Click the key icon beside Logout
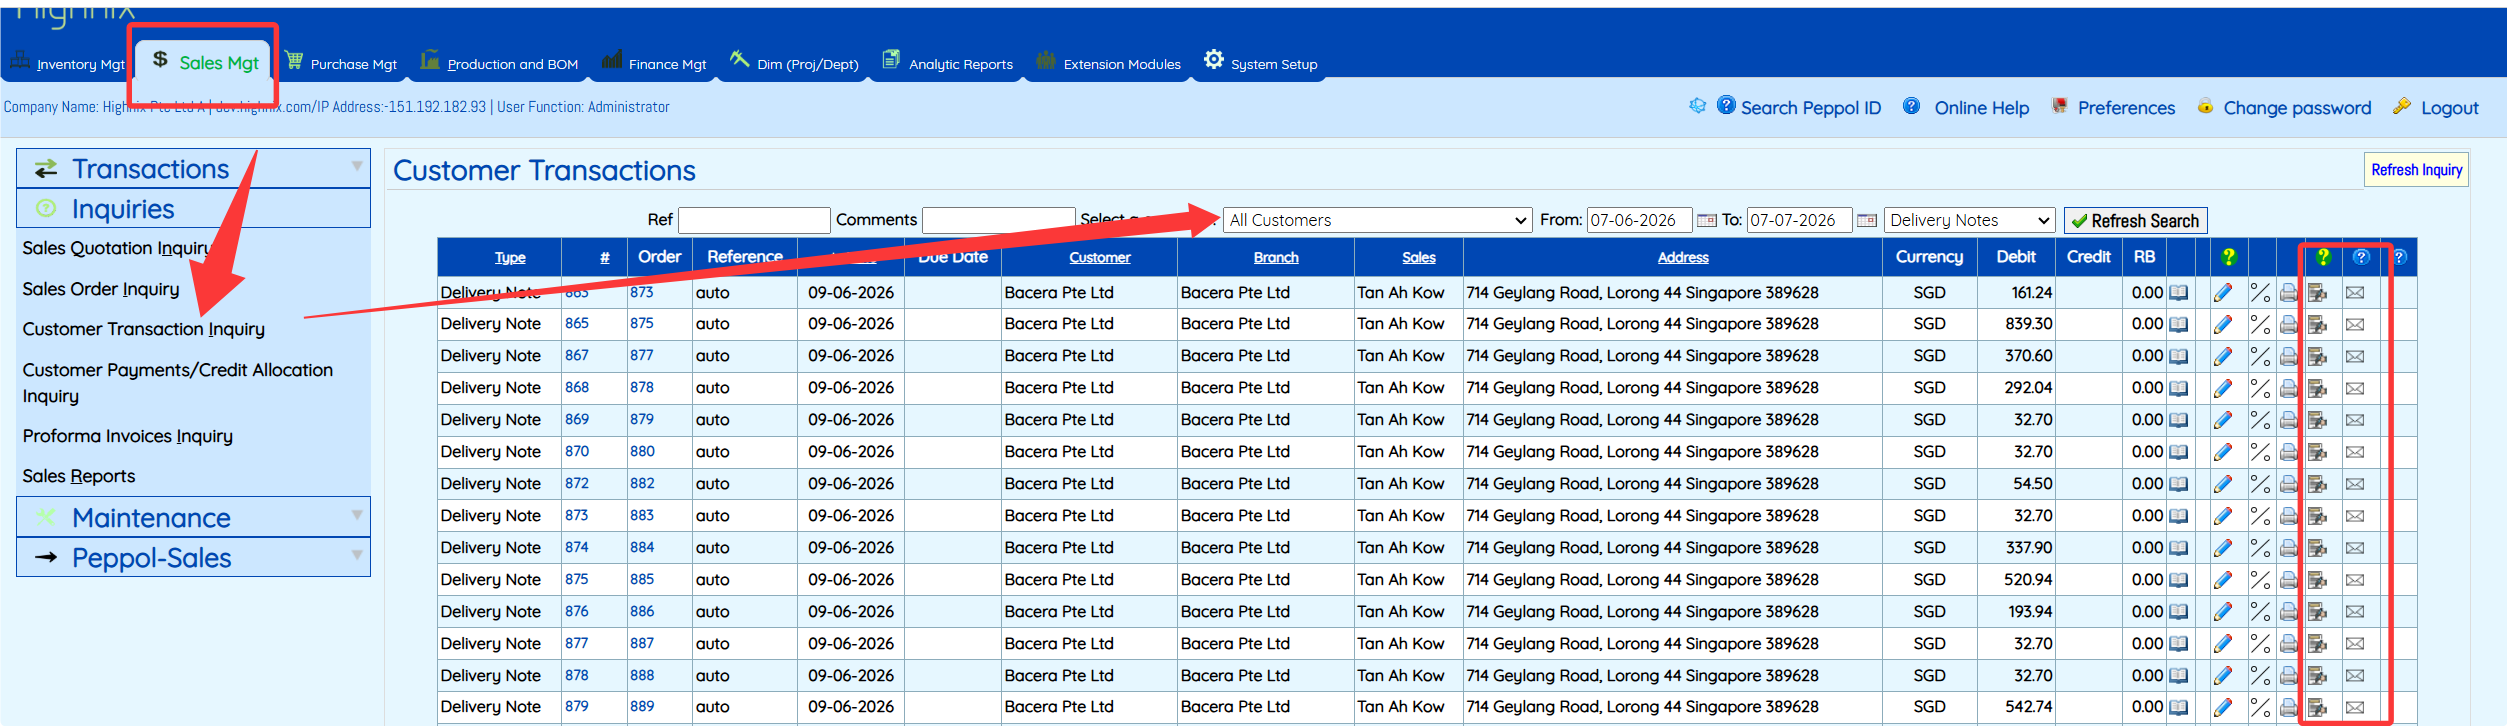The image size is (2507, 726). click(x=2402, y=106)
